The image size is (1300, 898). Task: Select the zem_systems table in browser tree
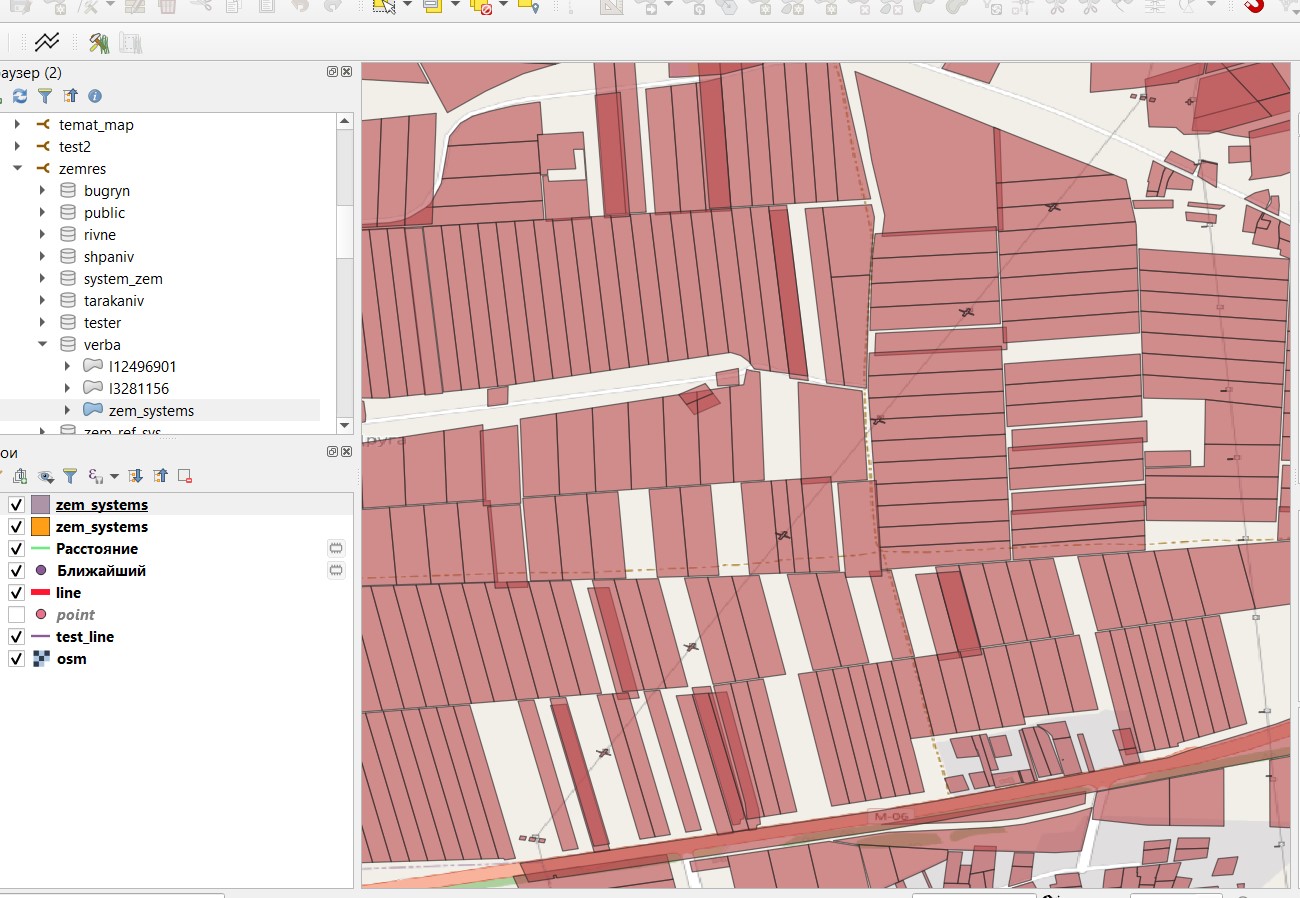coord(151,411)
